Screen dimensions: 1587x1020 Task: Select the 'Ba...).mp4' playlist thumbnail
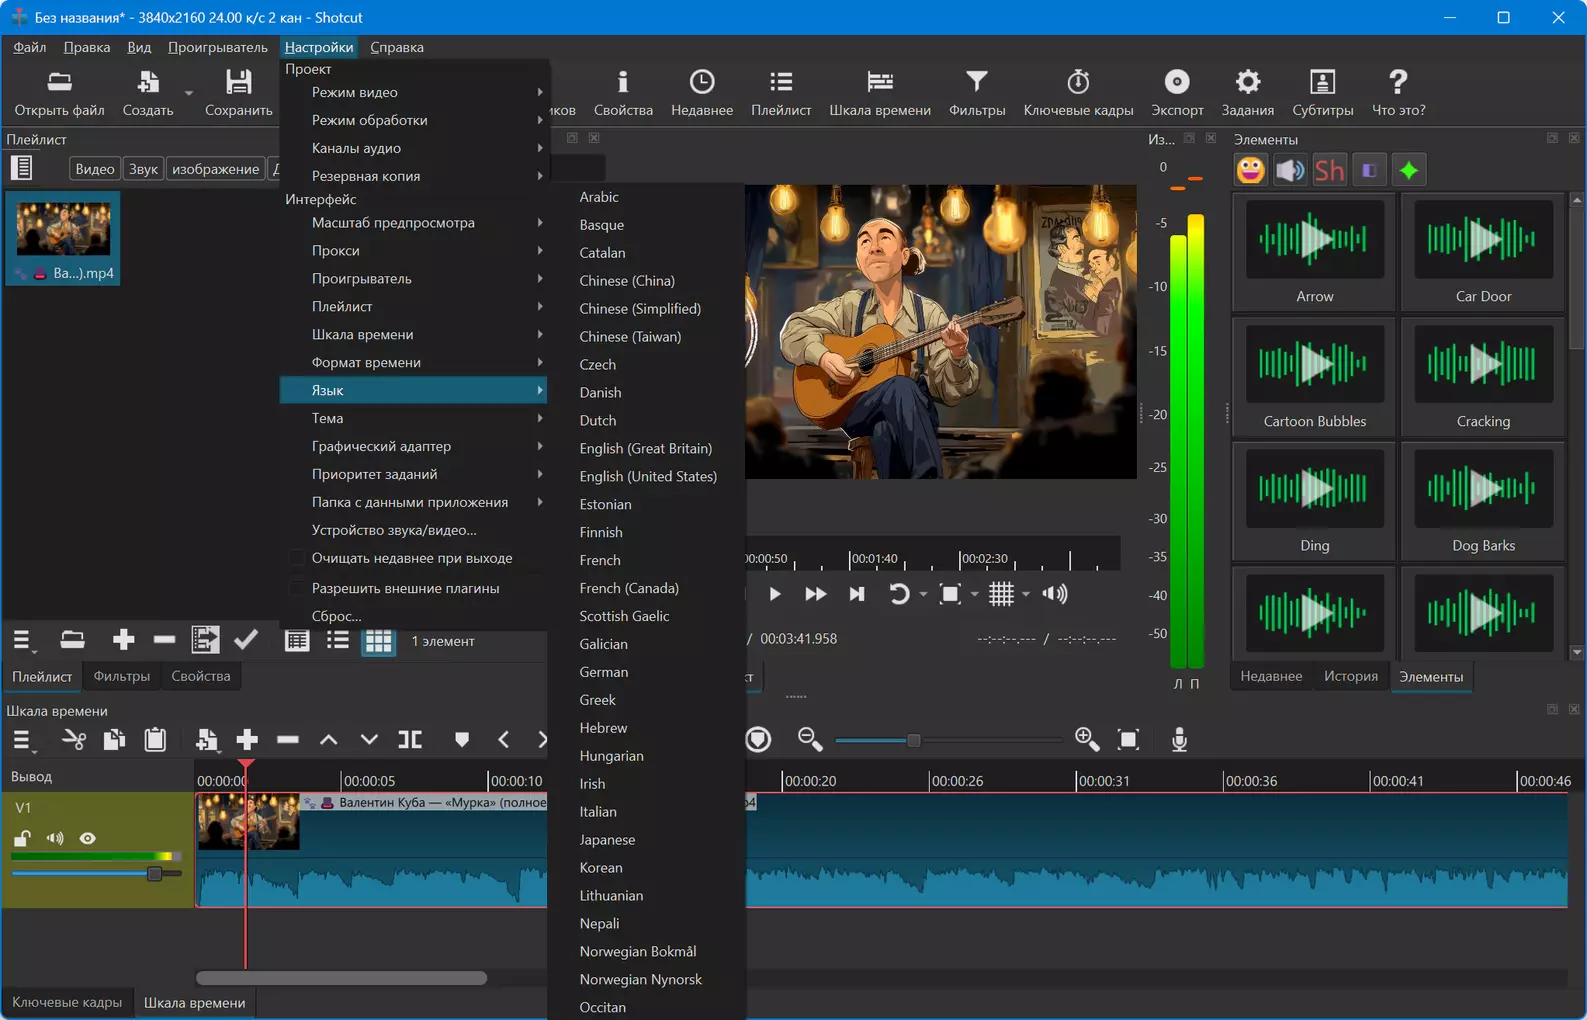(64, 239)
